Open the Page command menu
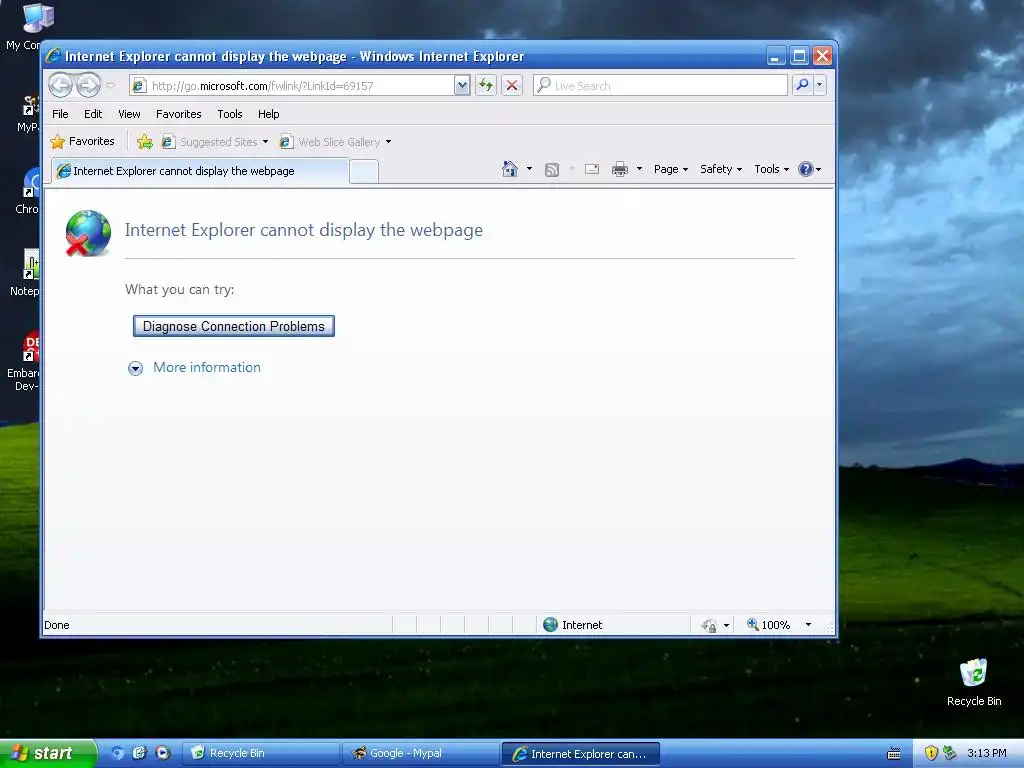The width and height of the screenshot is (1024, 768). (671, 169)
